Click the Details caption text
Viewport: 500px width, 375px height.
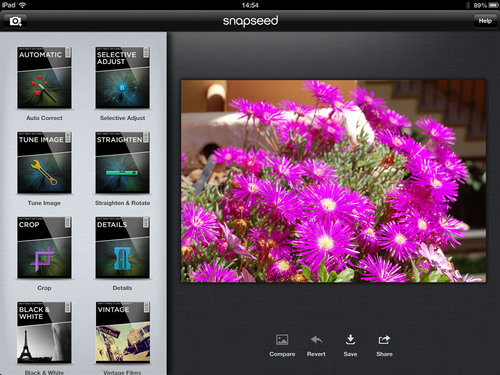(x=122, y=288)
